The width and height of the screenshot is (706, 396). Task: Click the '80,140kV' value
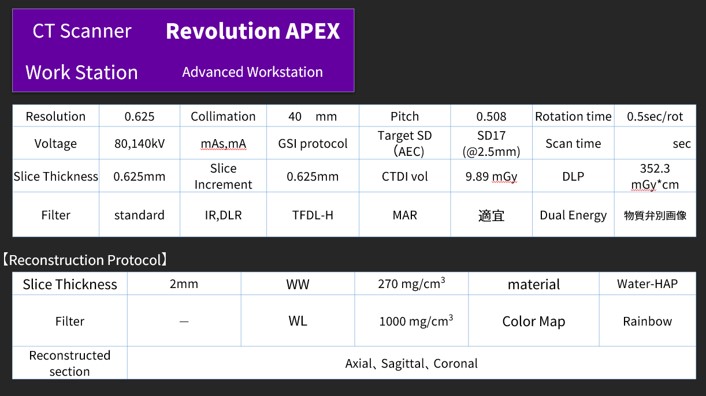click(139, 143)
